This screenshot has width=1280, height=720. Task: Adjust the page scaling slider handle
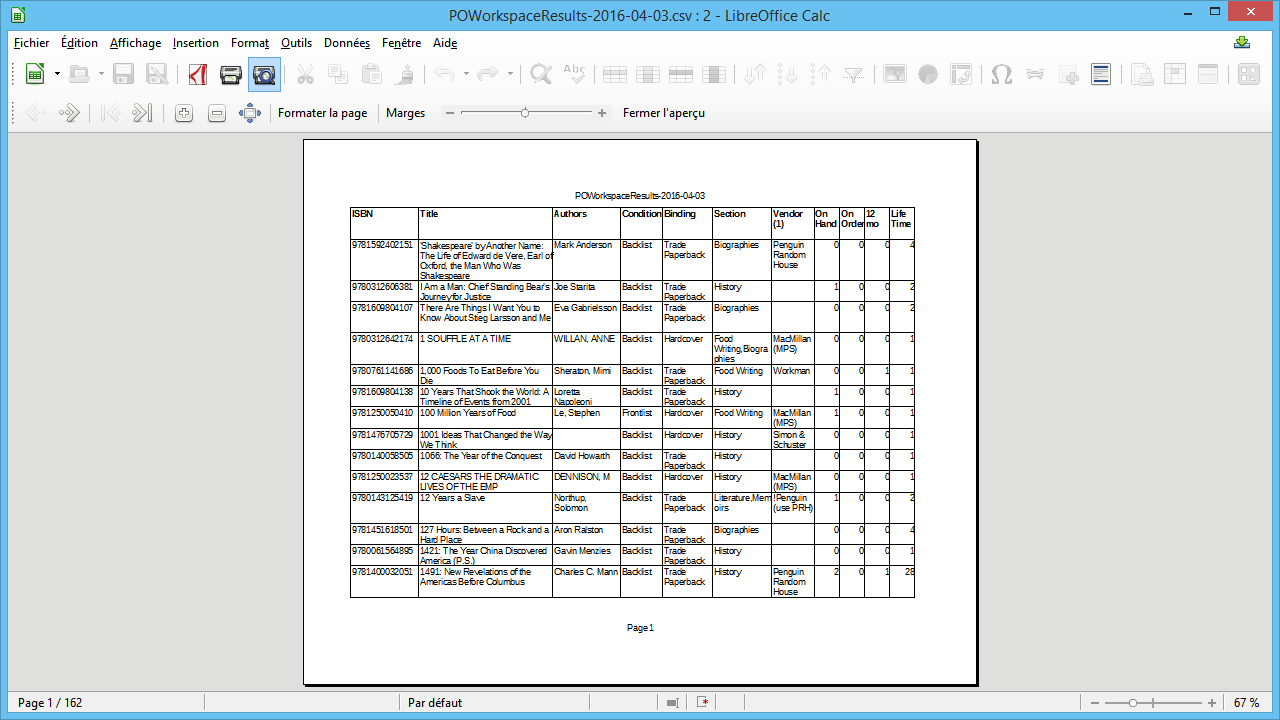[x=525, y=113]
